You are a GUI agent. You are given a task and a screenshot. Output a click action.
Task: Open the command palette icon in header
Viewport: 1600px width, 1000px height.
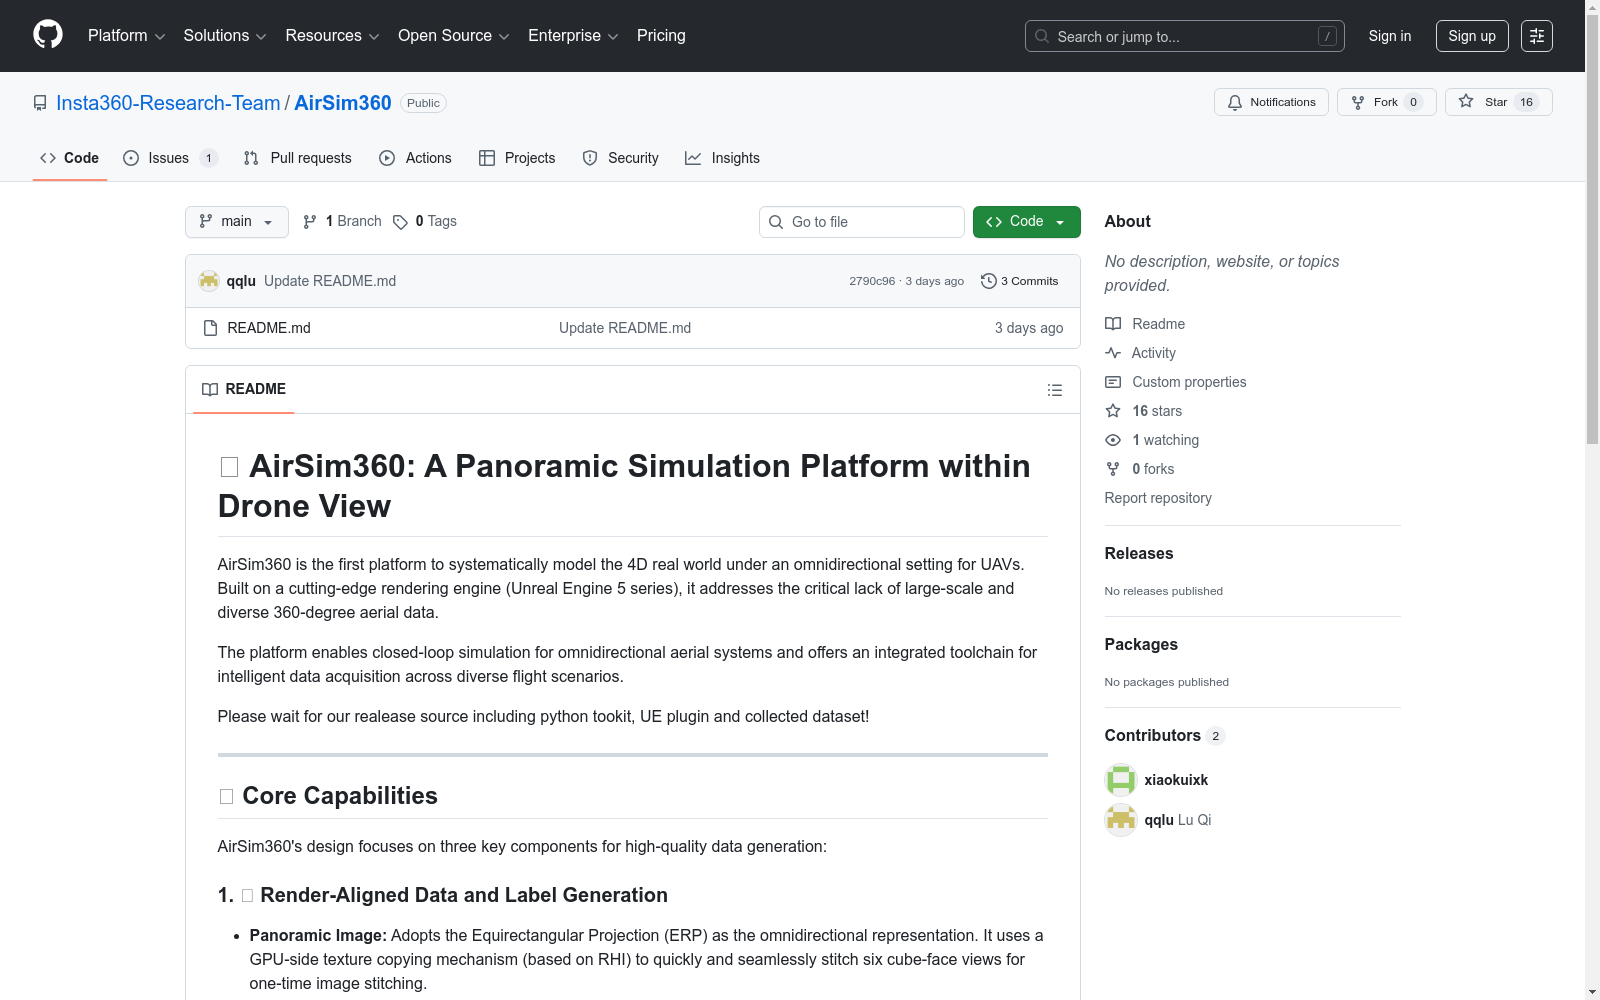click(1536, 36)
